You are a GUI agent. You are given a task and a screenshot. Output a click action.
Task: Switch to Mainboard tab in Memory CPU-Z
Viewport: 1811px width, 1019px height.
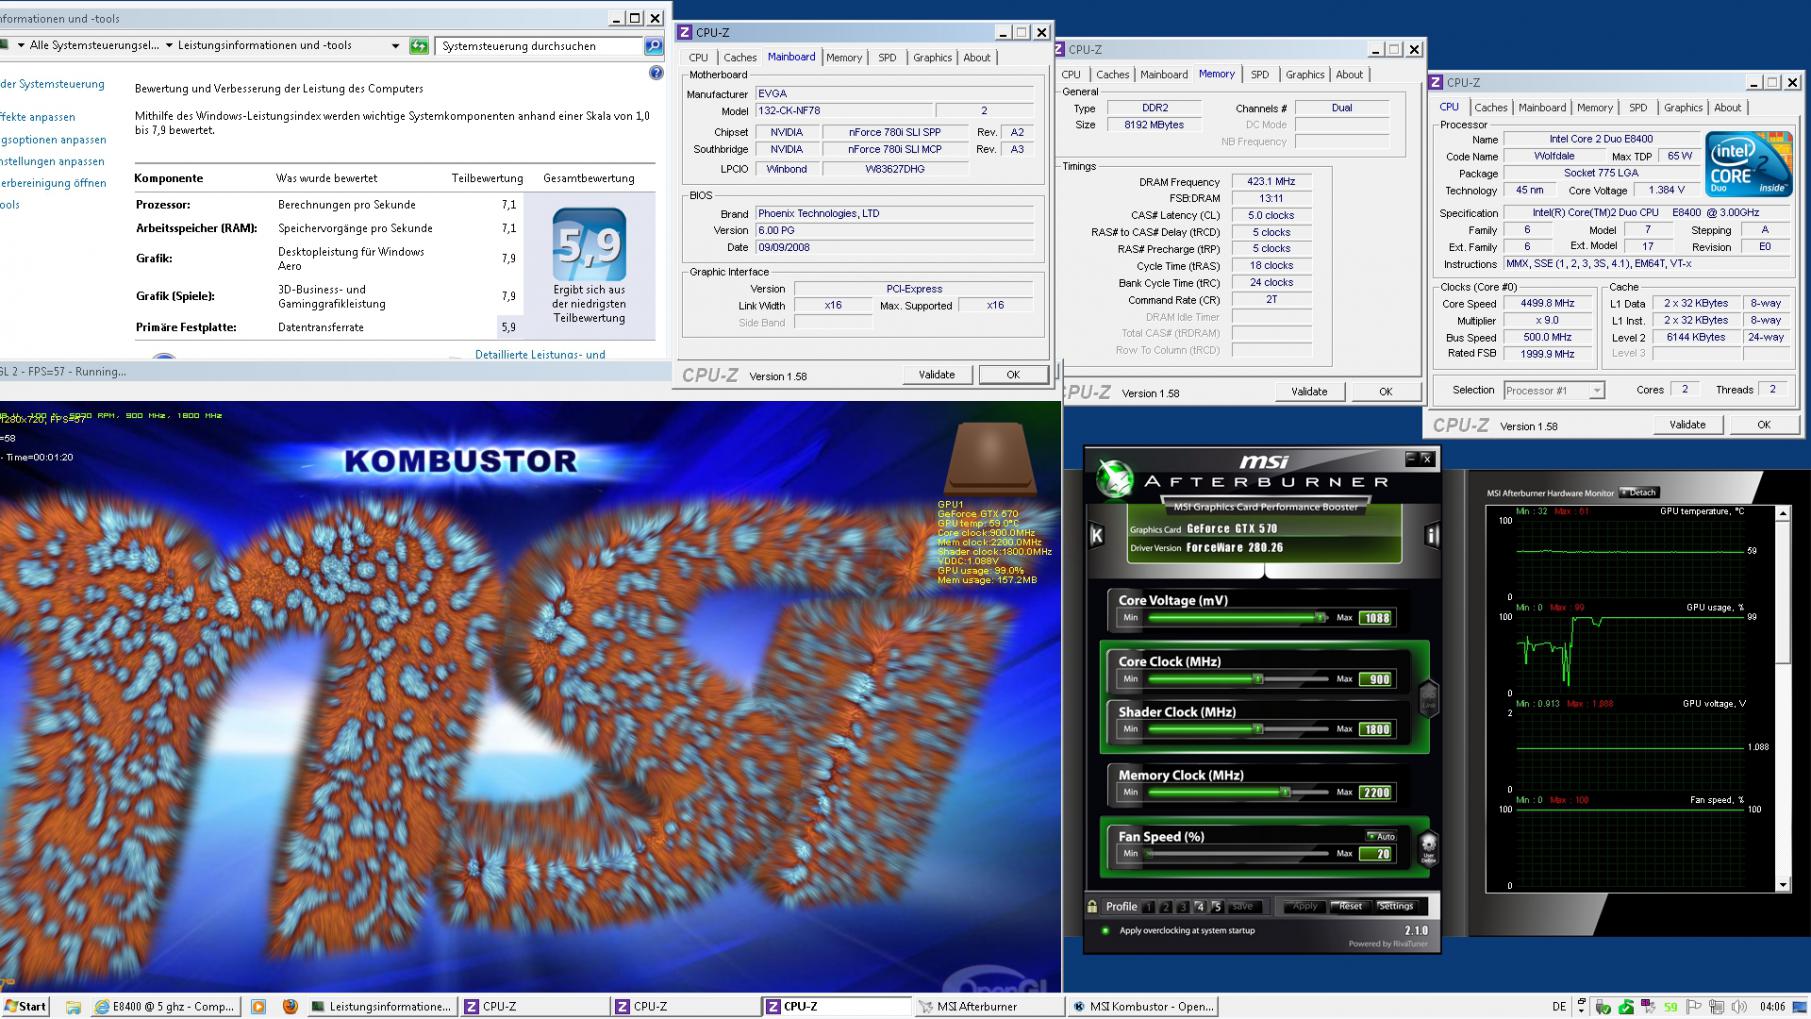(x=1164, y=75)
